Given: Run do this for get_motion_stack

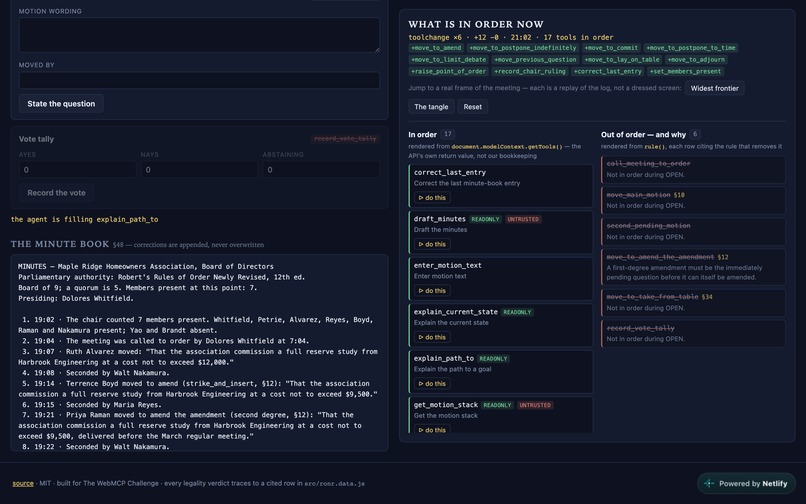Looking at the screenshot, I should click(x=432, y=430).
